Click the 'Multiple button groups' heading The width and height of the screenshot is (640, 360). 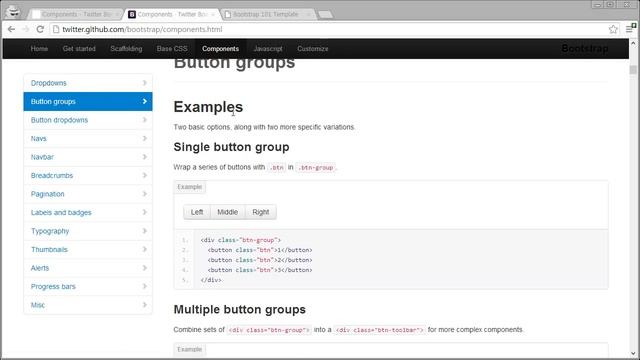240,309
